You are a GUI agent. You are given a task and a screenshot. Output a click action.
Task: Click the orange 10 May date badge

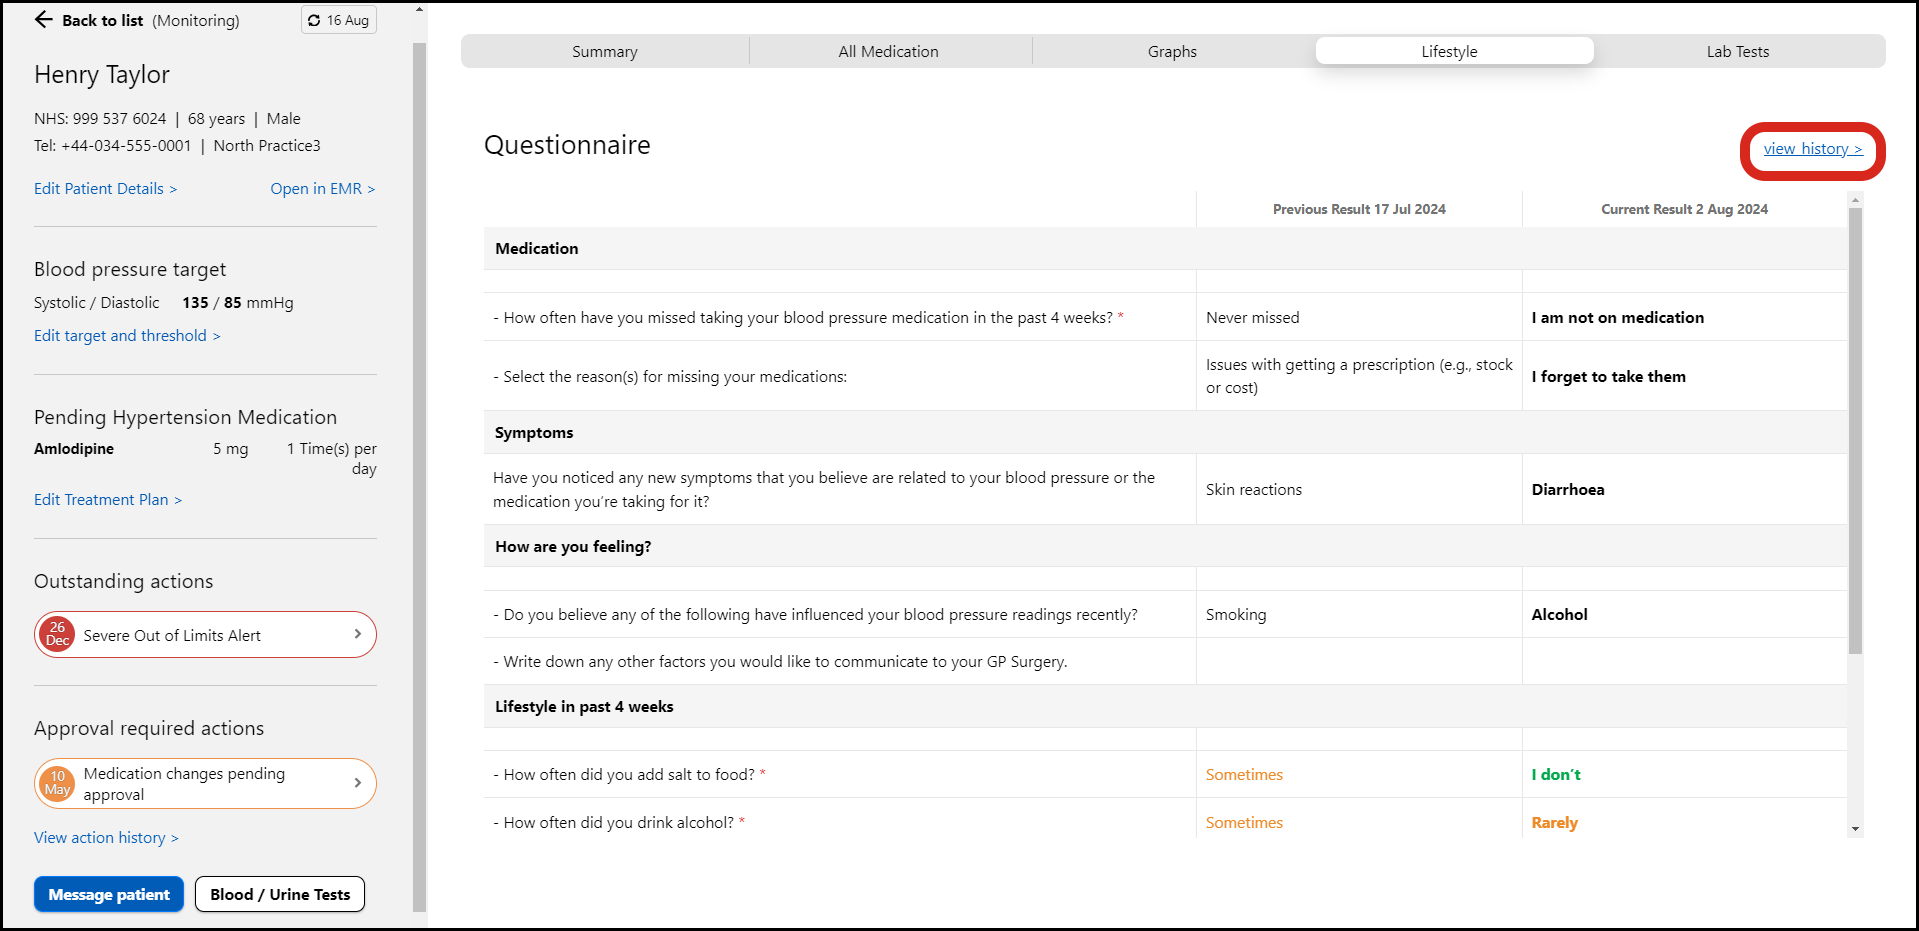(x=57, y=783)
